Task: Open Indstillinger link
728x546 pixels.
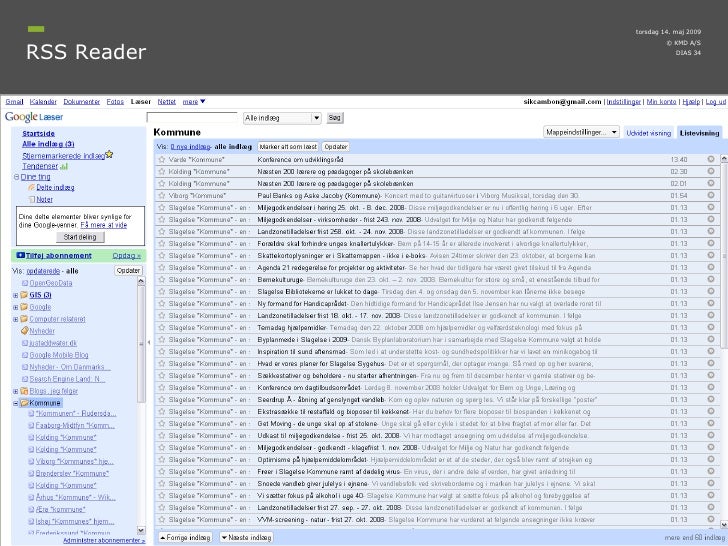Action: coord(624,102)
